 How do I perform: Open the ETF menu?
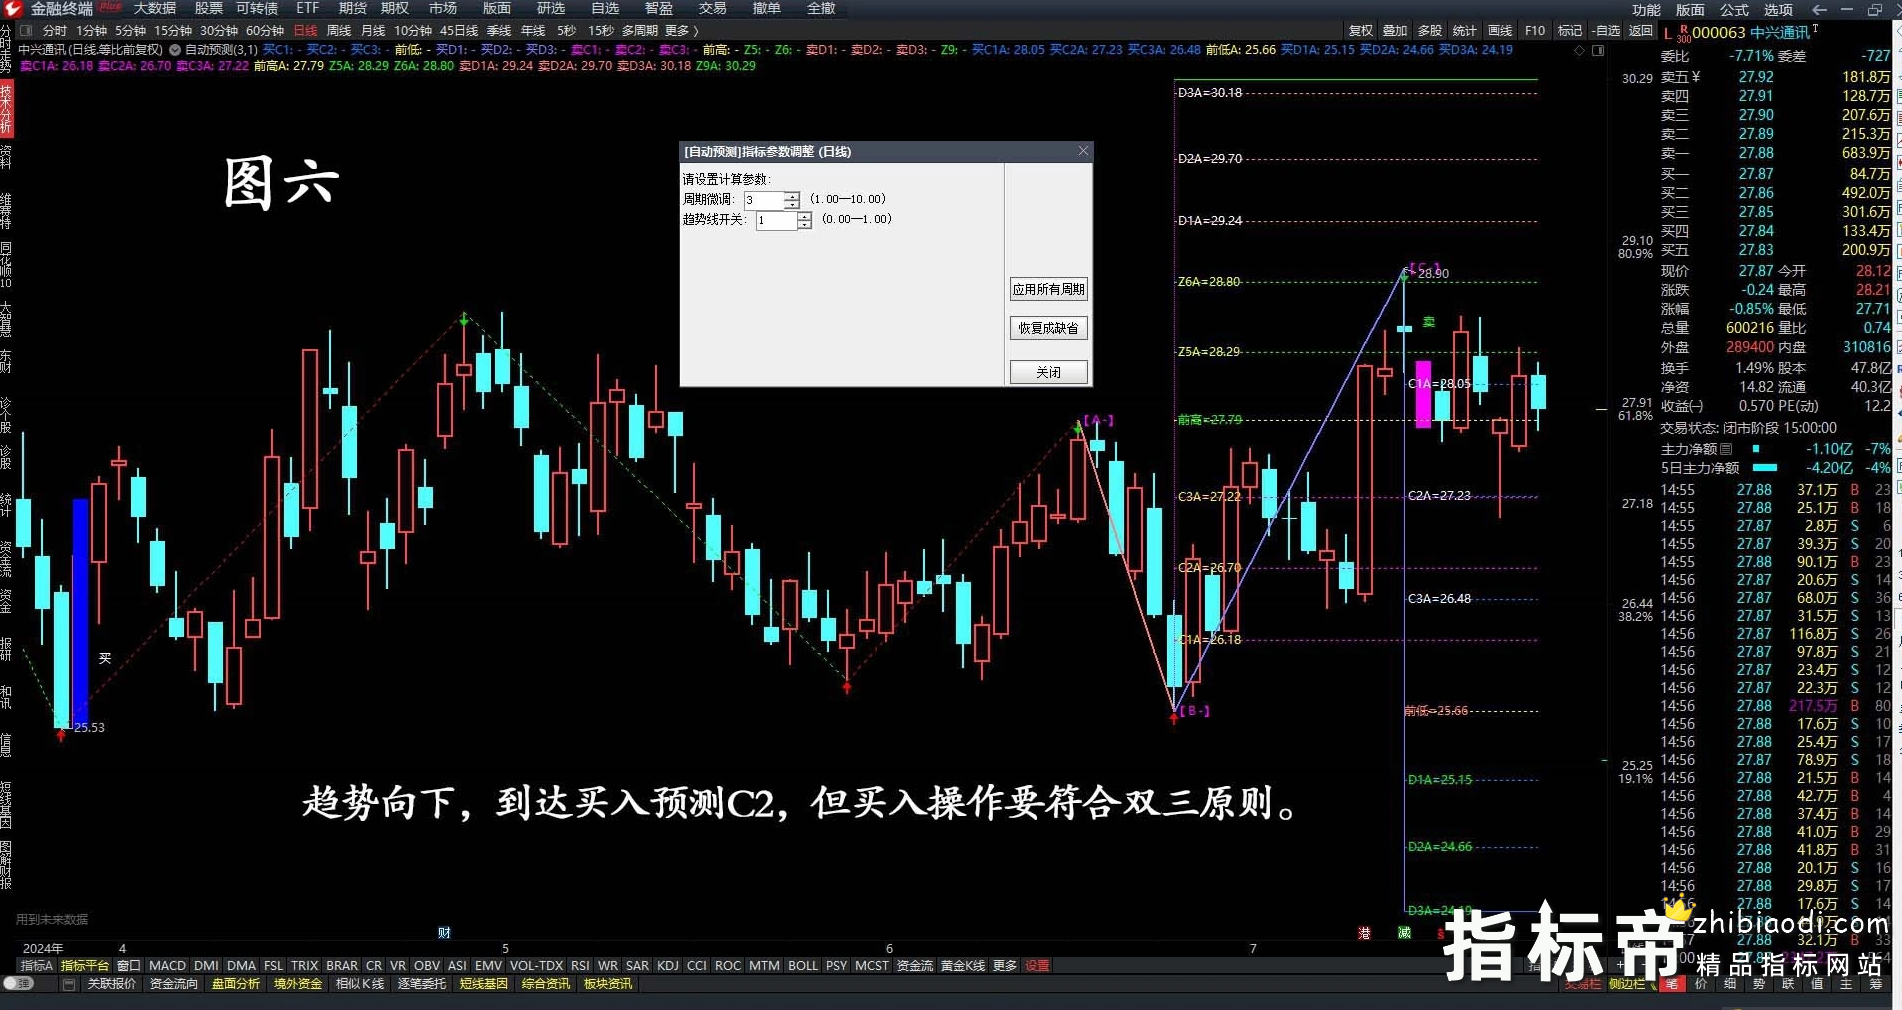coord(307,8)
